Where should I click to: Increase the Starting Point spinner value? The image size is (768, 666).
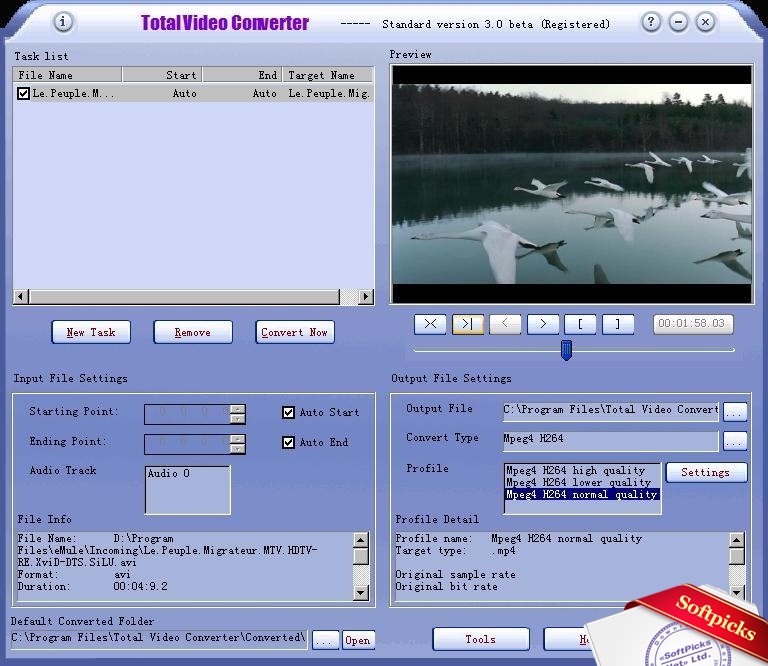pyautogui.click(x=238, y=409)
